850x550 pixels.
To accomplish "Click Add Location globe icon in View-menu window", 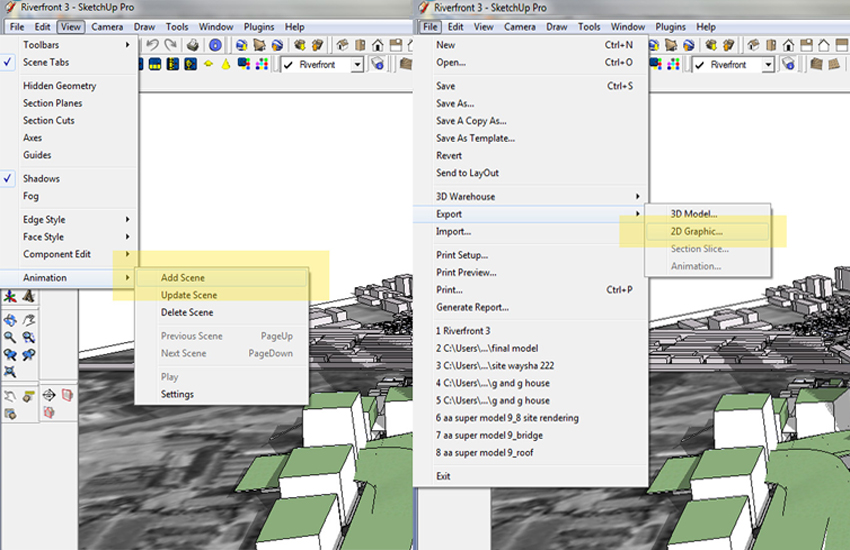I will pyautogui.click(x=242, y=45).
